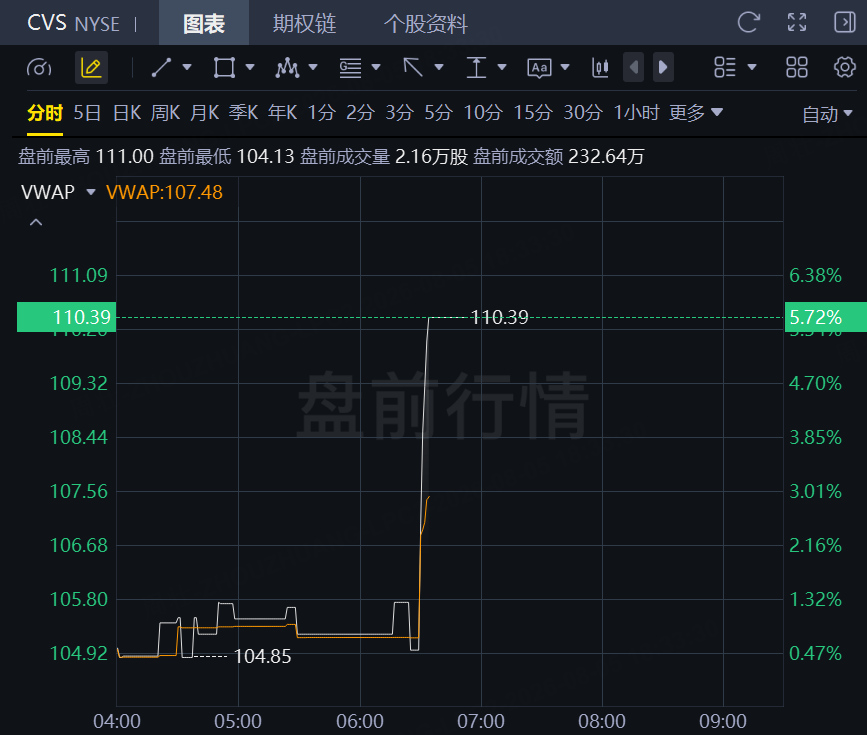Screen dimensions: 867x735
Task: Expand the Fibonacci tool dropdown arrow
Action: [376, 67]
